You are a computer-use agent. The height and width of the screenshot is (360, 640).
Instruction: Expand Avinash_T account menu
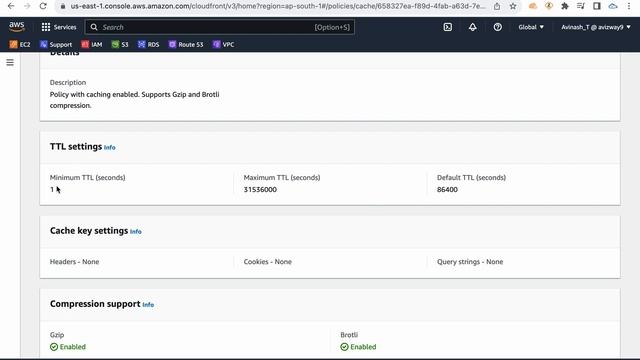596,27
